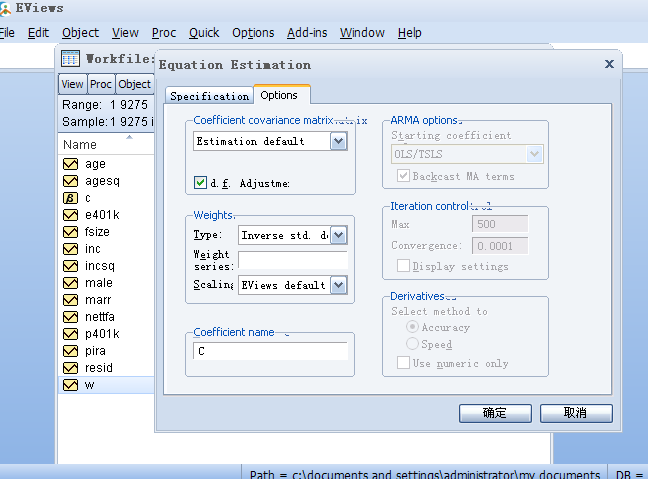The height and width of the screenshot is (479, 648).
Task: Toggle the d.f. Adjustment checkbox
Action: [x=200, y=182]
